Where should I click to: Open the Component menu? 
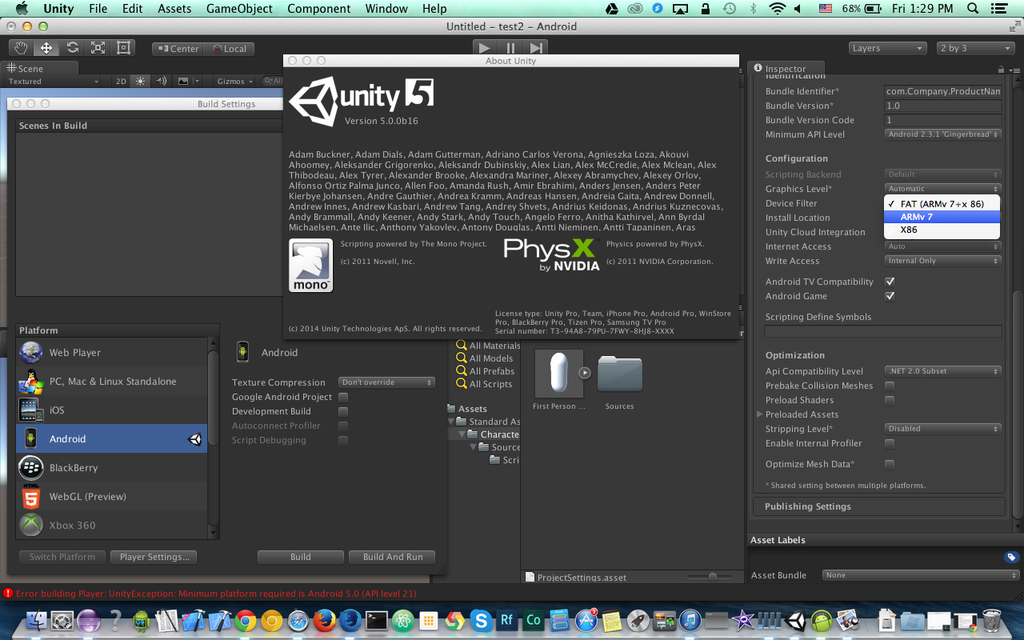pyautogui.click(x=319, y=8)
